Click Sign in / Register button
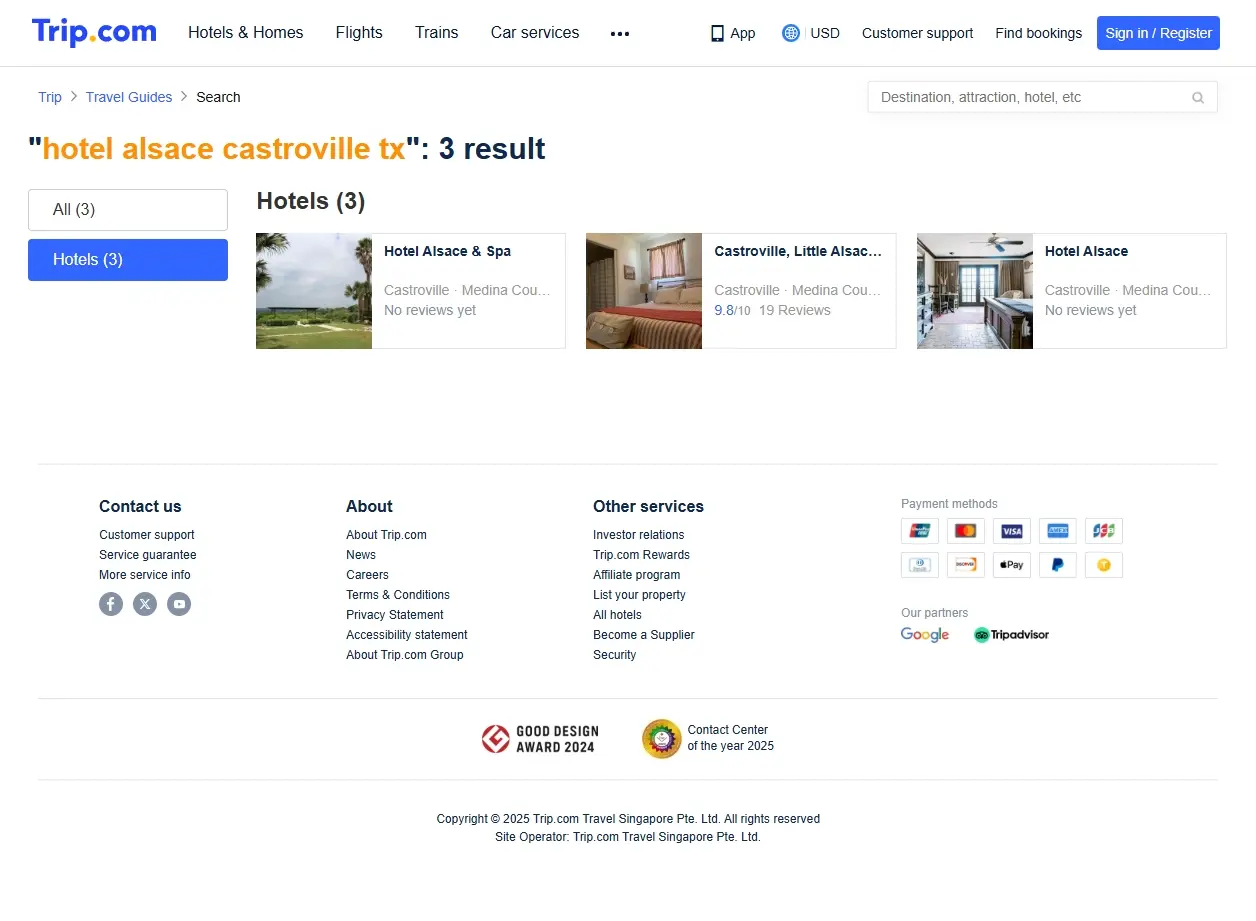This screenshot has width=1256, height=921. point(1158,33)
